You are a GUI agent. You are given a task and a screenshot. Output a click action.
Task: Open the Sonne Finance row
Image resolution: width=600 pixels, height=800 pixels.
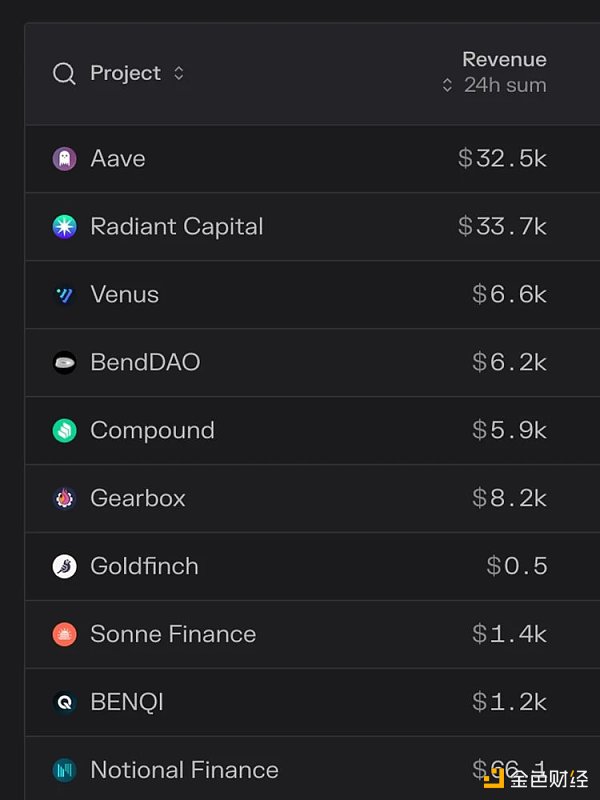click(x=312, y=634)
